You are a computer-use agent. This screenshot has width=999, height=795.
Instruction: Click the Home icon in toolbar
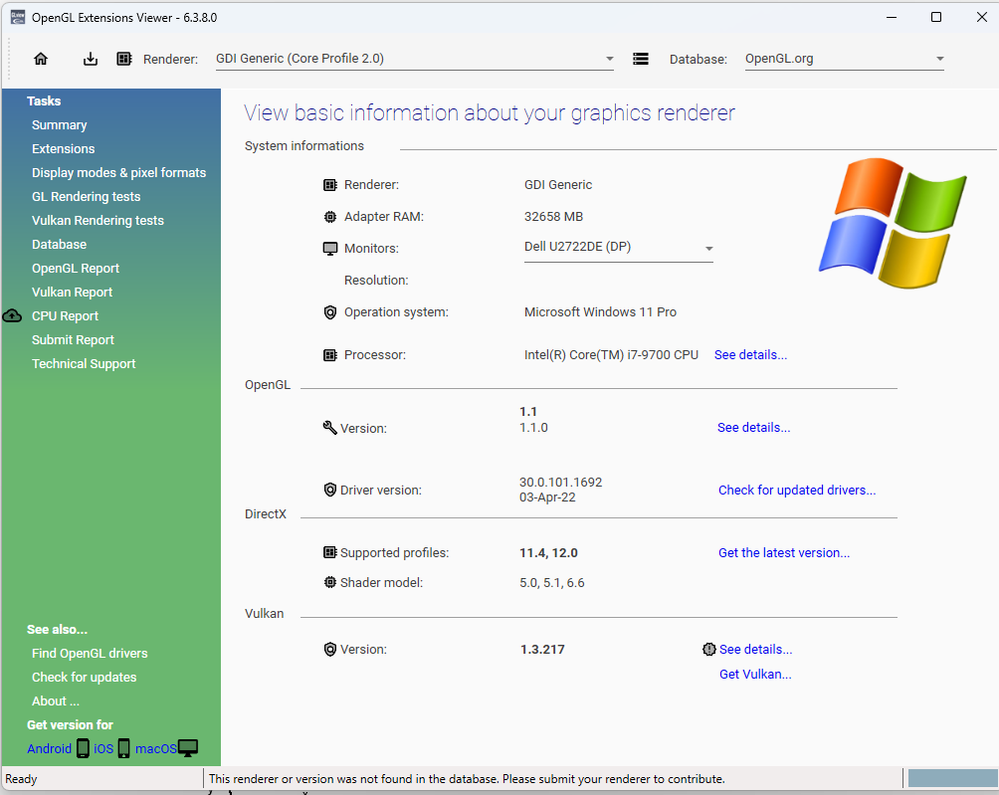(41, 59)
